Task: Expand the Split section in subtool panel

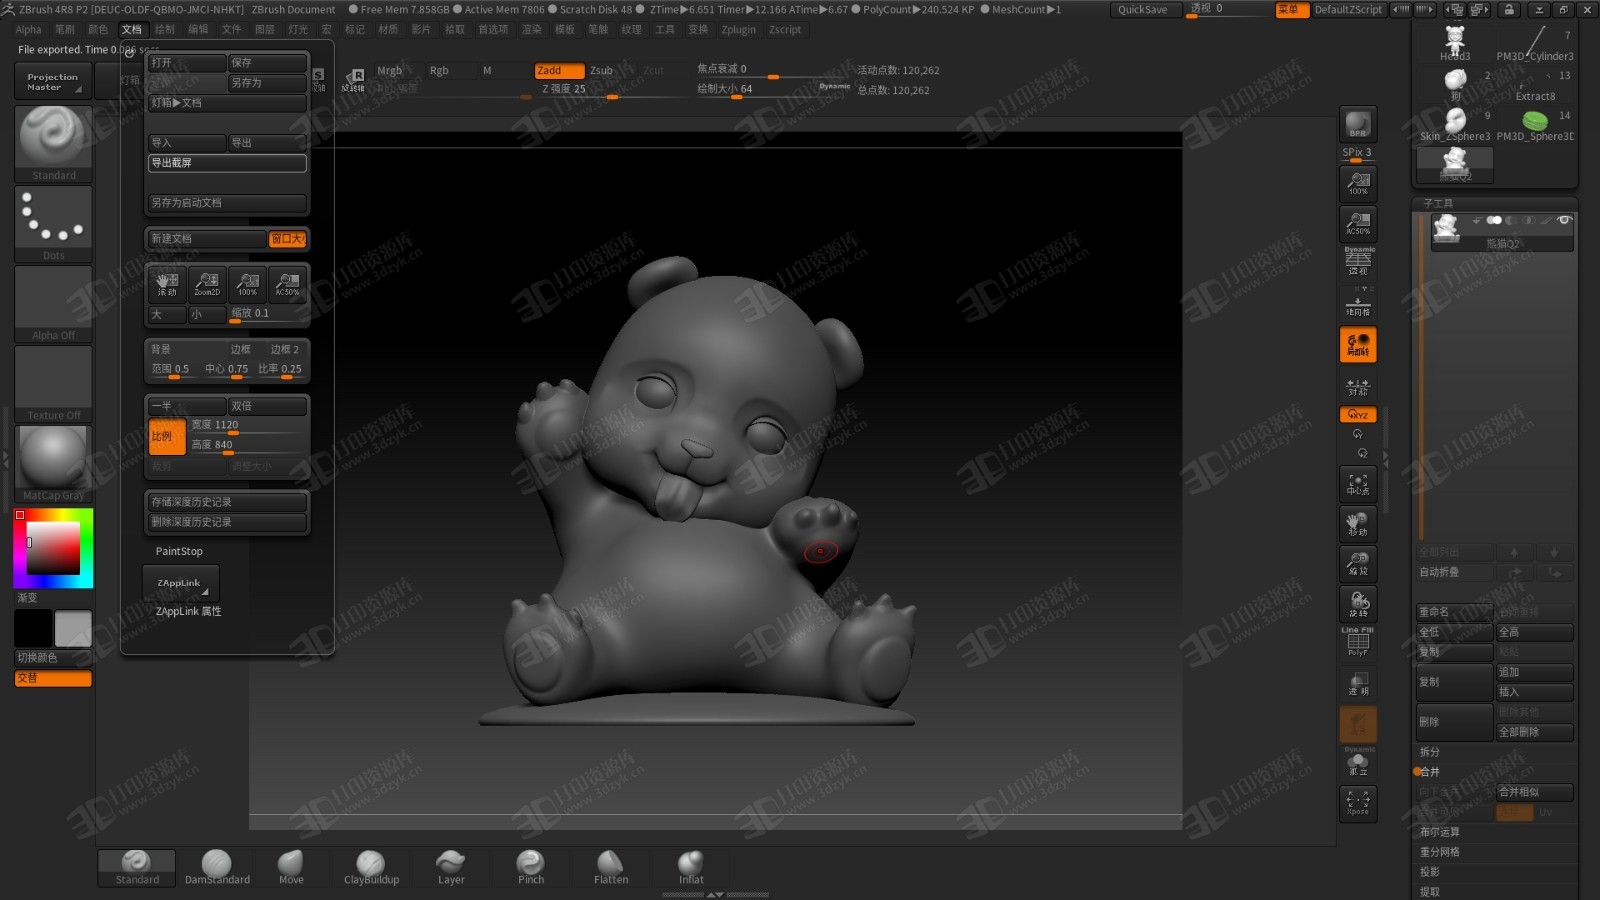Action: click(1430, 752)
